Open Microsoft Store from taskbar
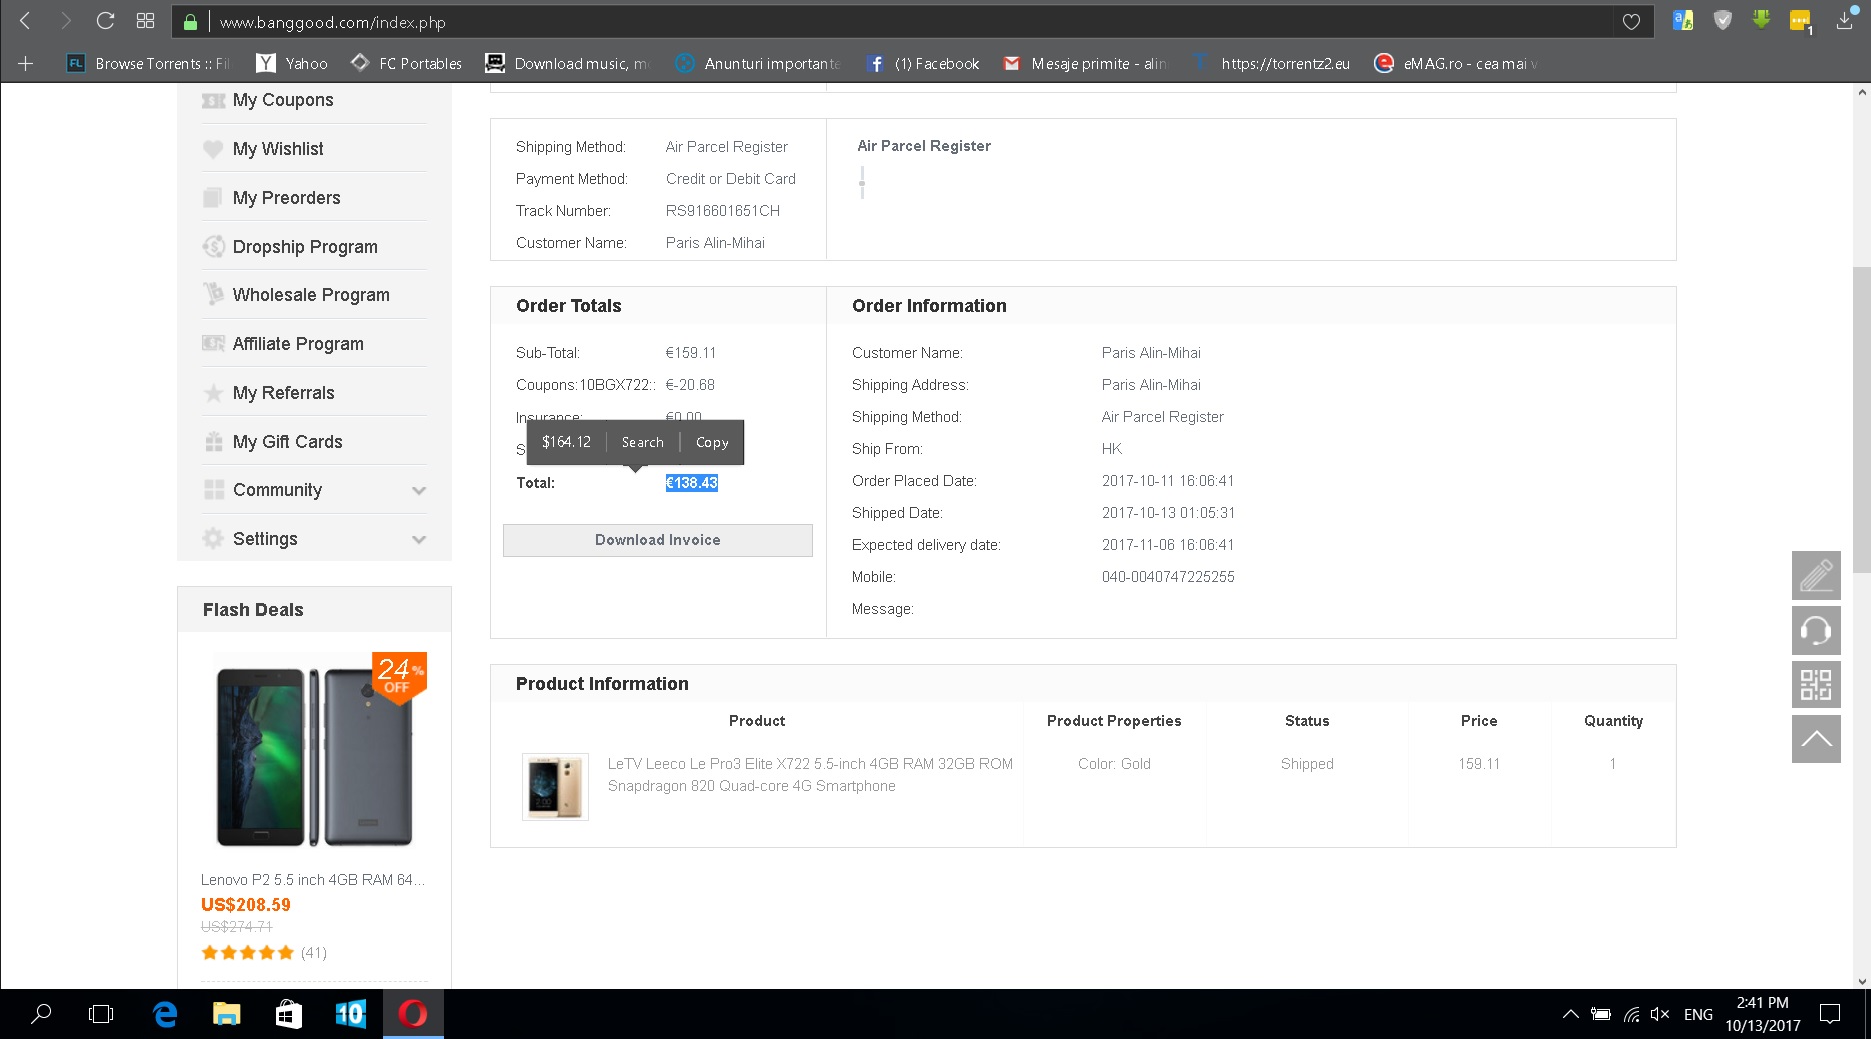Screen dimensions: 1871x1039 click(289, 1014)
